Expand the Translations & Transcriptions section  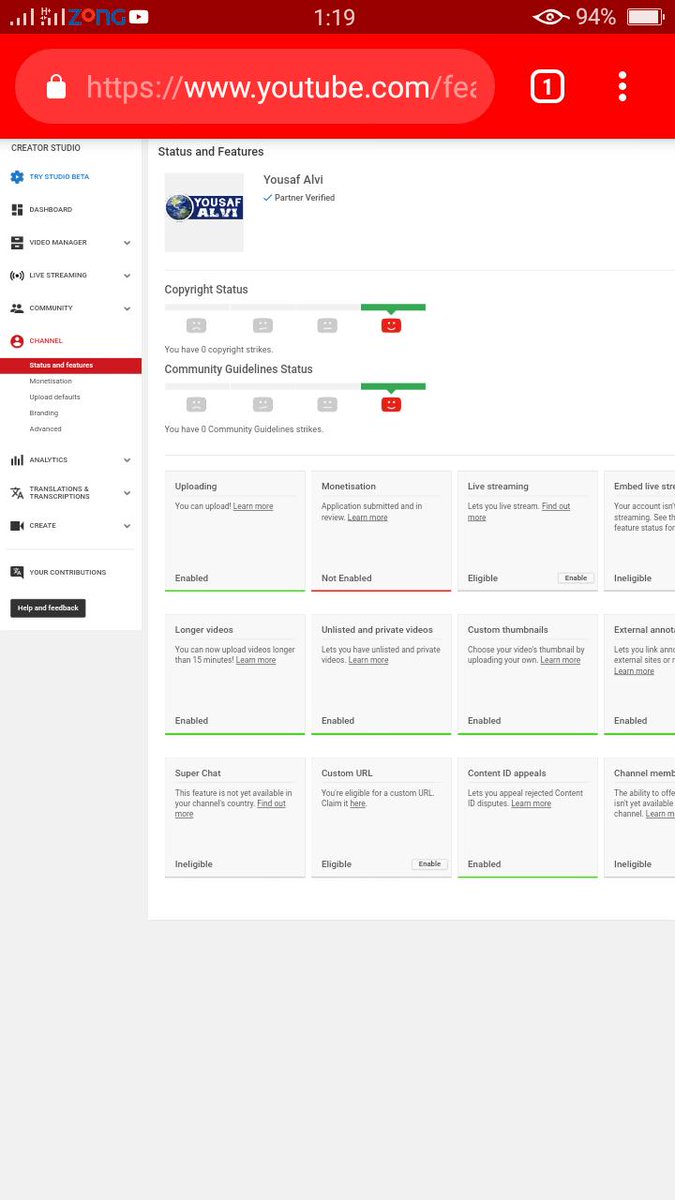click(127, 493)
